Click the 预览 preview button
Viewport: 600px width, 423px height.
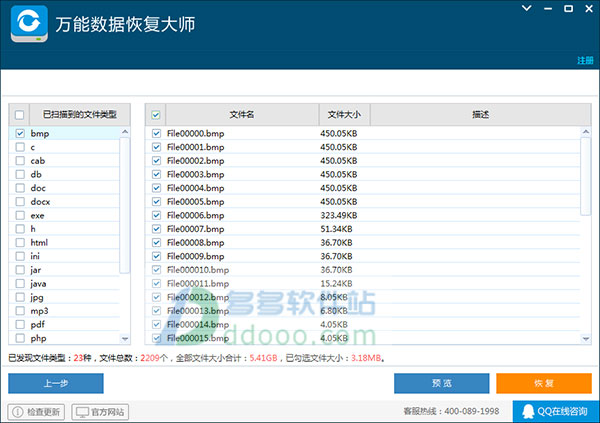[442, 383]
